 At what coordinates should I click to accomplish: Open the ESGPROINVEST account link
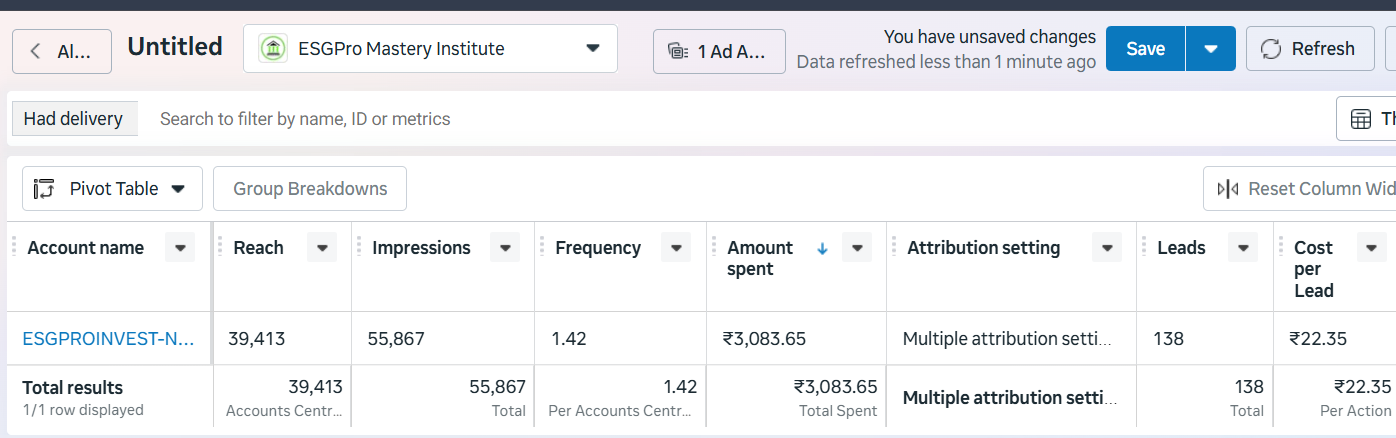pos(108,339)
